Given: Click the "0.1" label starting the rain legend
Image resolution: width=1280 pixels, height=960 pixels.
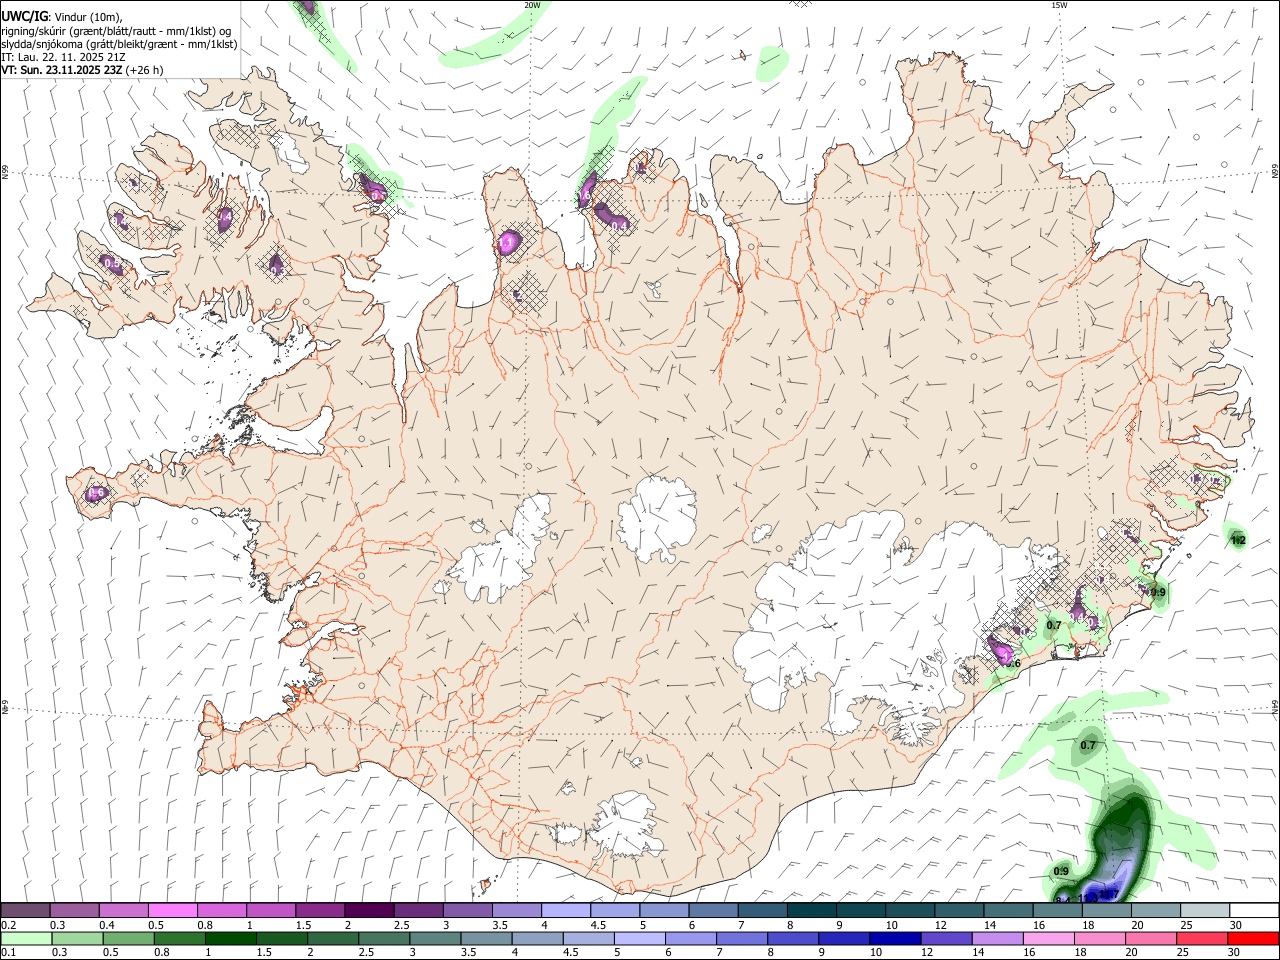Looking at the screenshot, I should coord(8,952).
